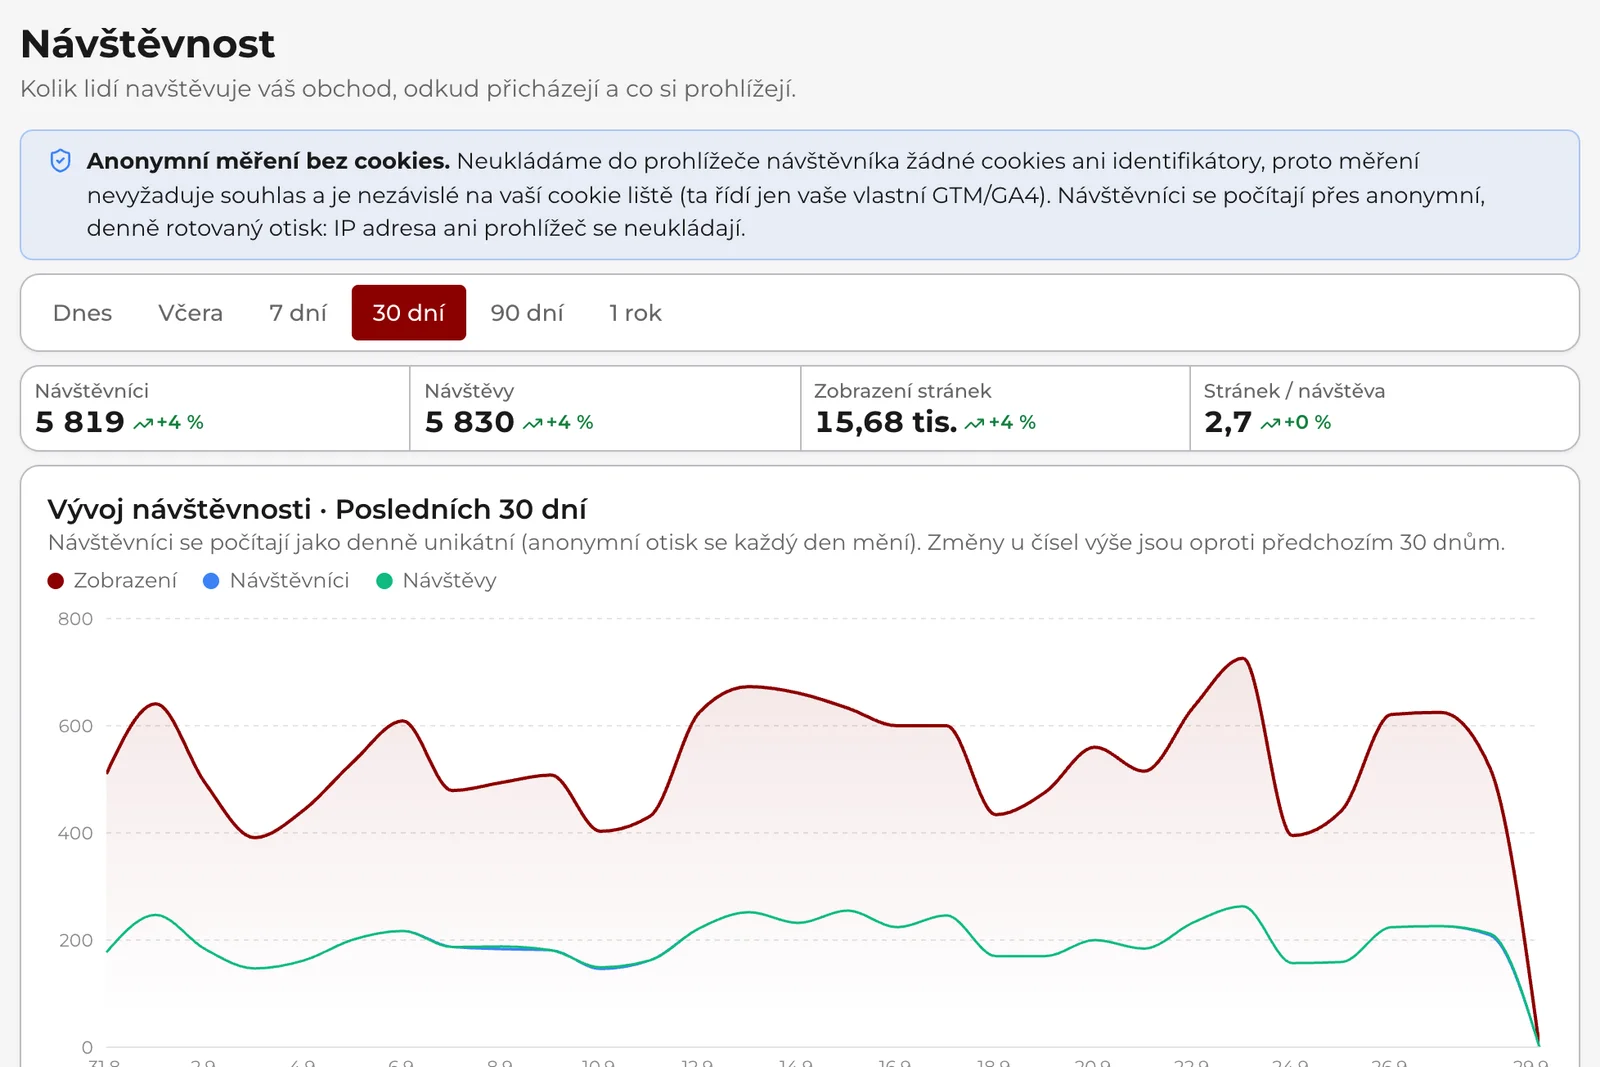The width and height of the screenshot is (1600, 1067).
Task: Click the Zobrazení stránek card label
Action: pos(903,391)
